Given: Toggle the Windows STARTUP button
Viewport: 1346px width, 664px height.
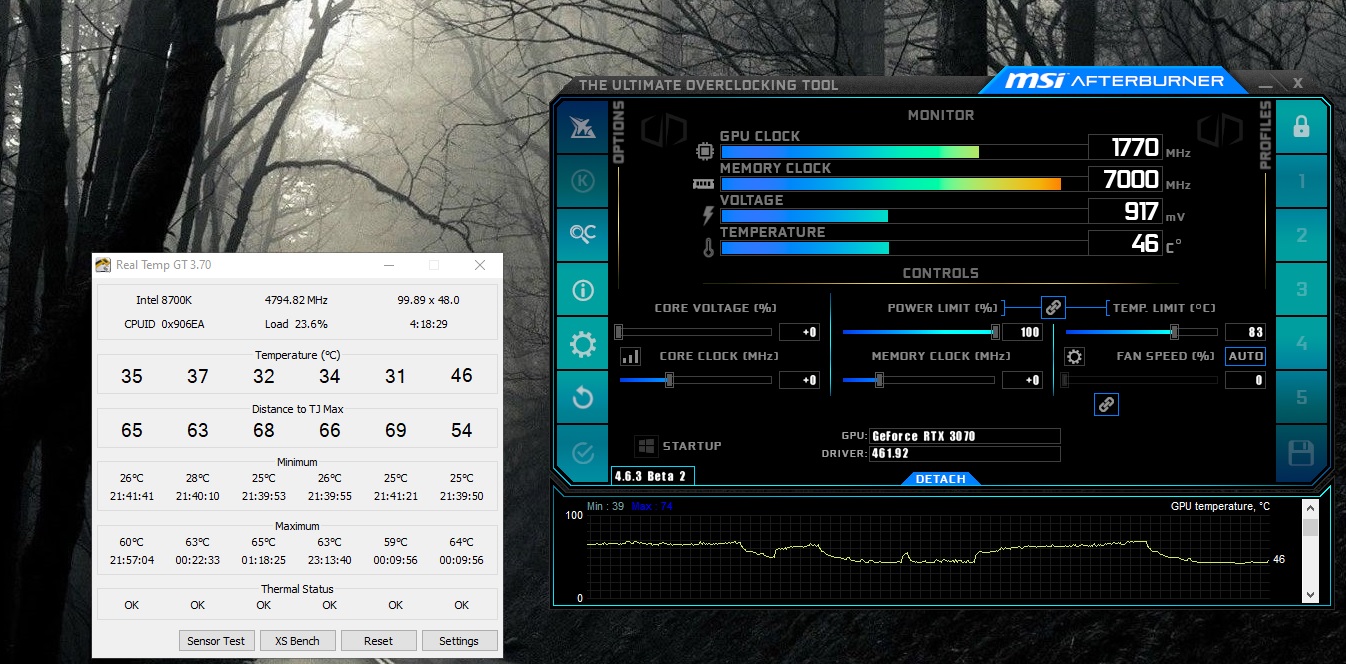Looking at the screenshot, I should tap(678, 446).
